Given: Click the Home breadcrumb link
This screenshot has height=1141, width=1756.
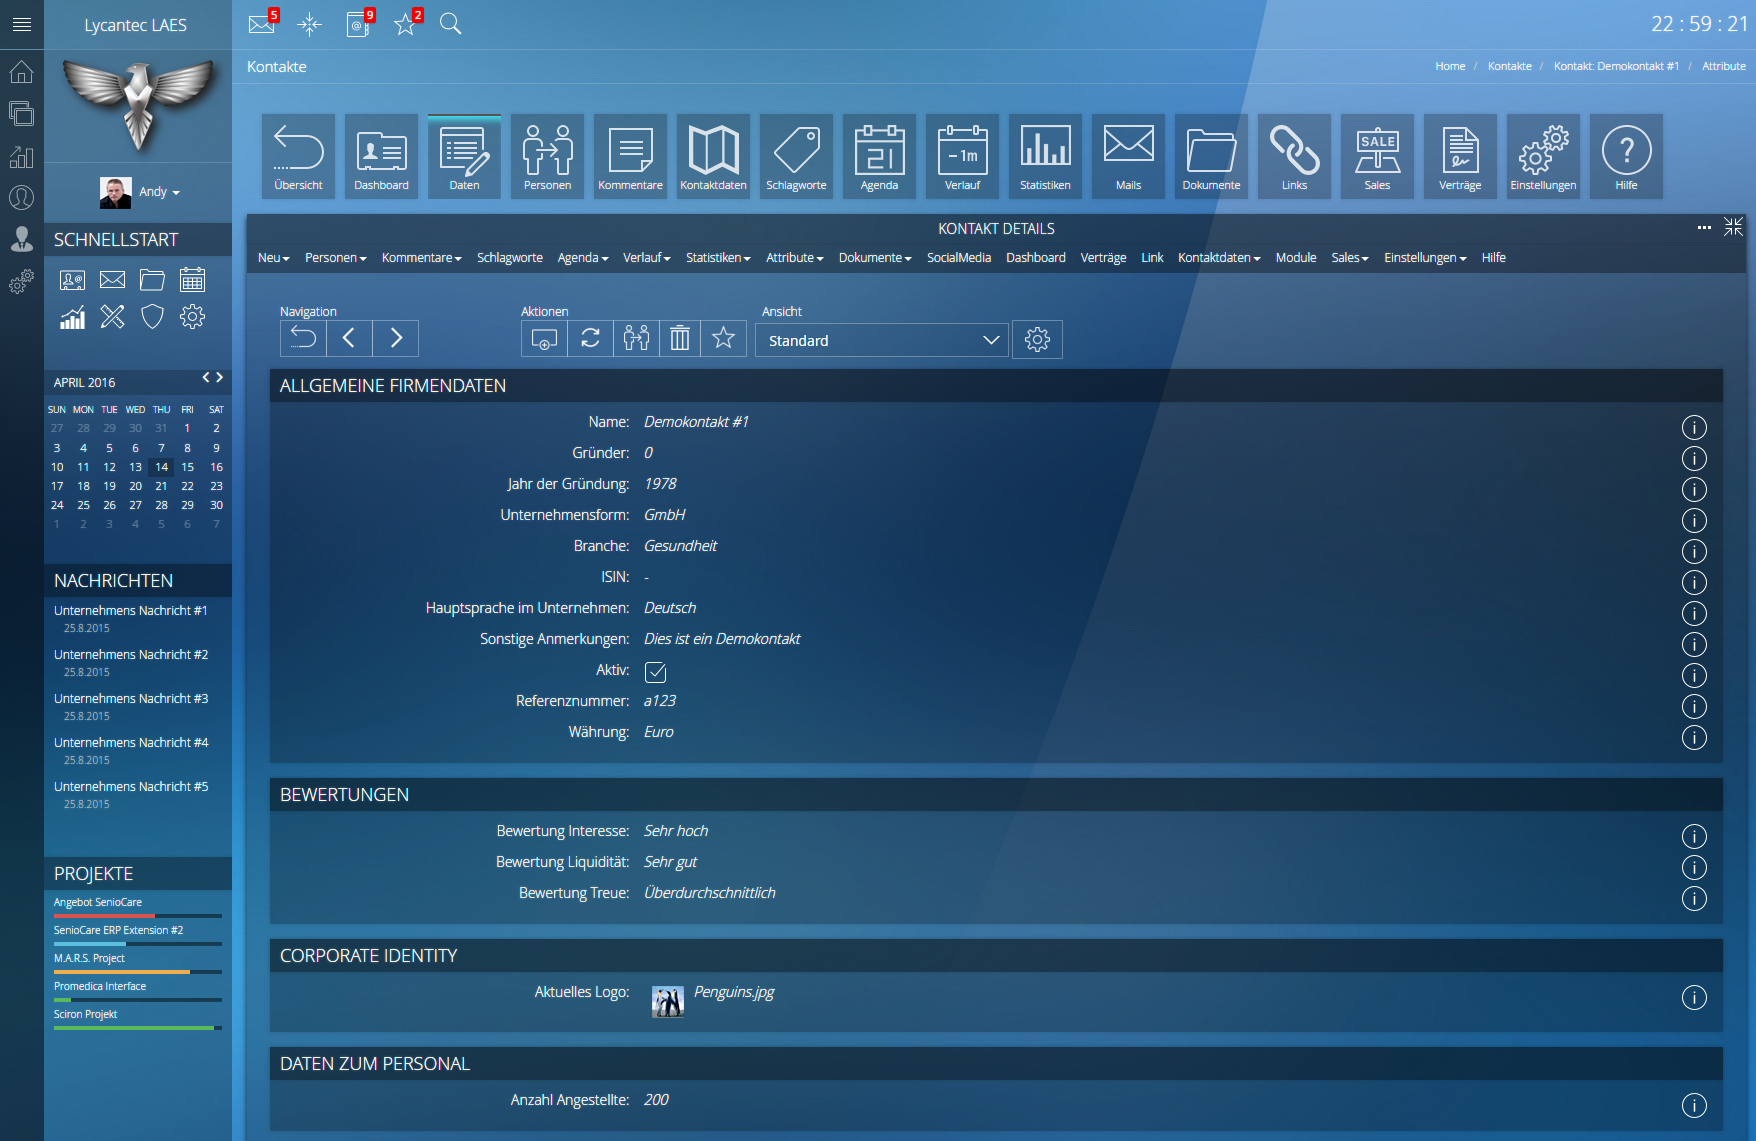Looking at the screenshot, I should [x=1449, y=66].
